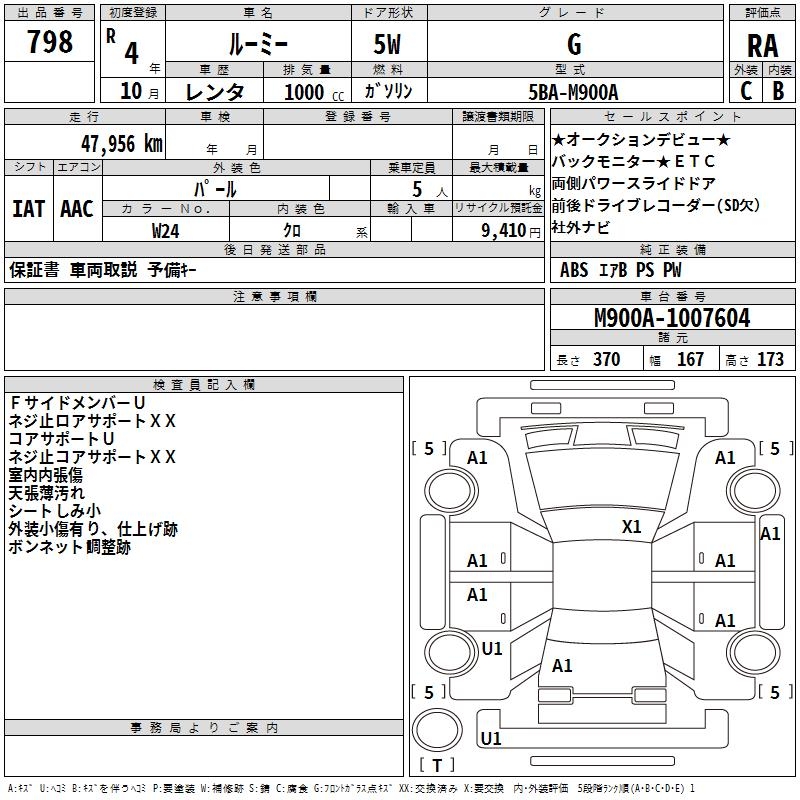Click the first registration month 10月
This screenshot has width=800, height=800.
pos(140,91)
